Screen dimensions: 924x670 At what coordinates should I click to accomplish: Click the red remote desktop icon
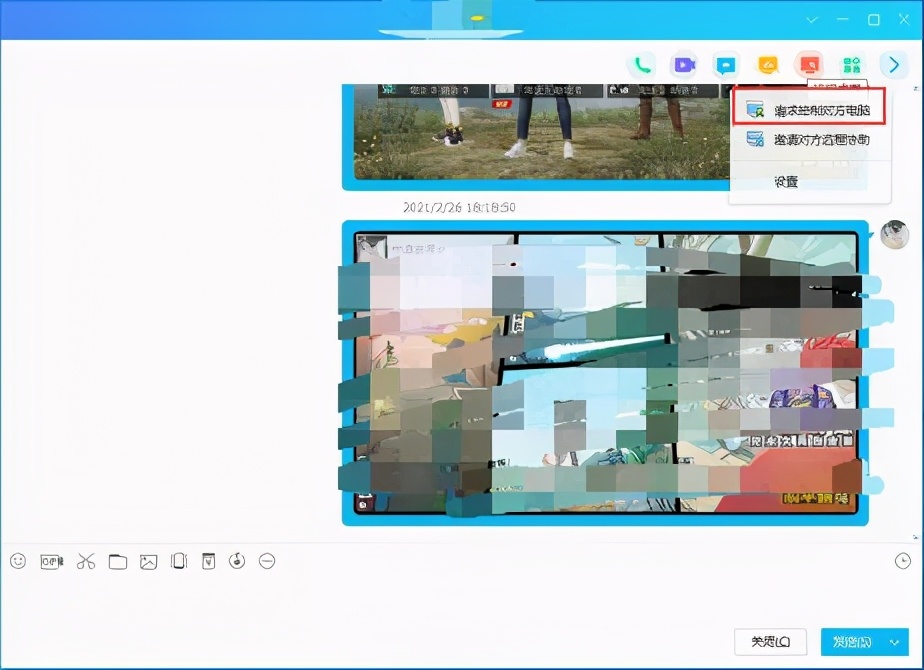tap(809, 65)
